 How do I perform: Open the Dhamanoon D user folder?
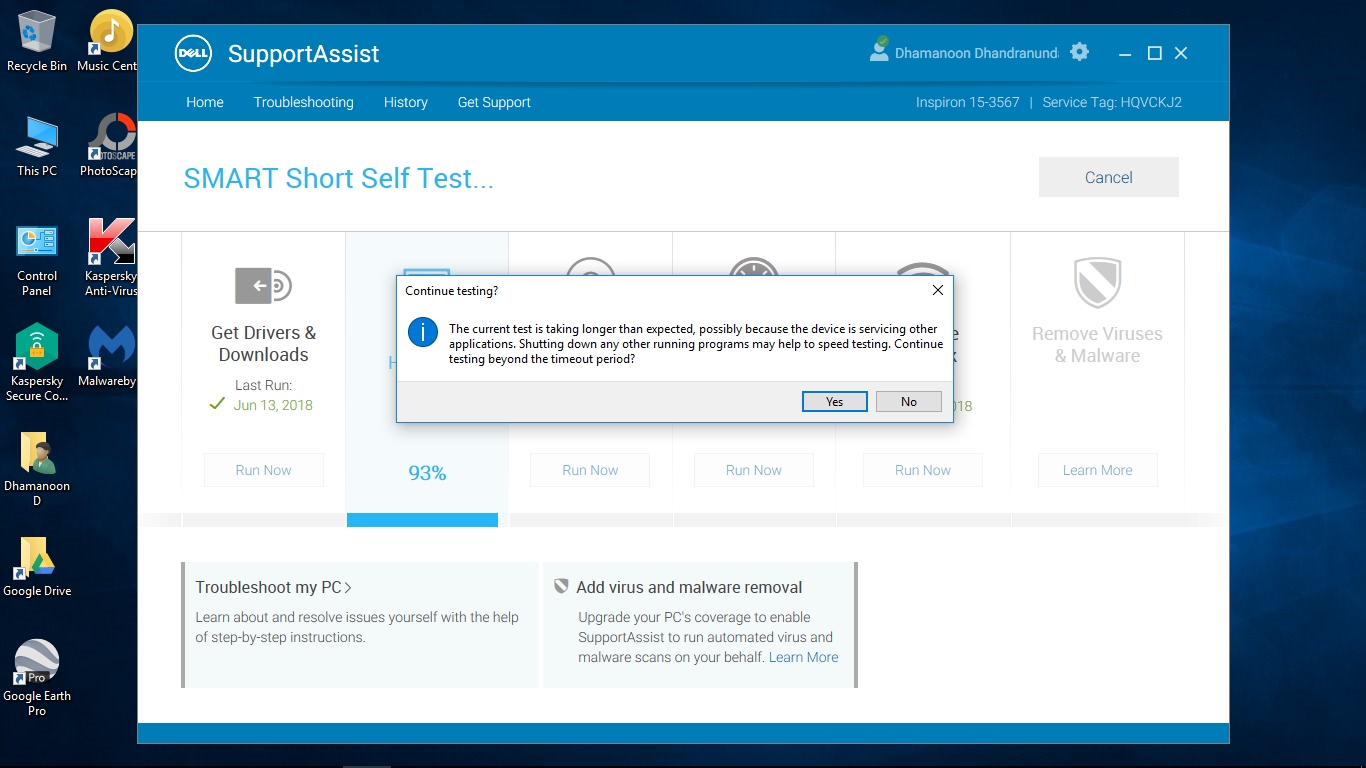tap(37, 469)
